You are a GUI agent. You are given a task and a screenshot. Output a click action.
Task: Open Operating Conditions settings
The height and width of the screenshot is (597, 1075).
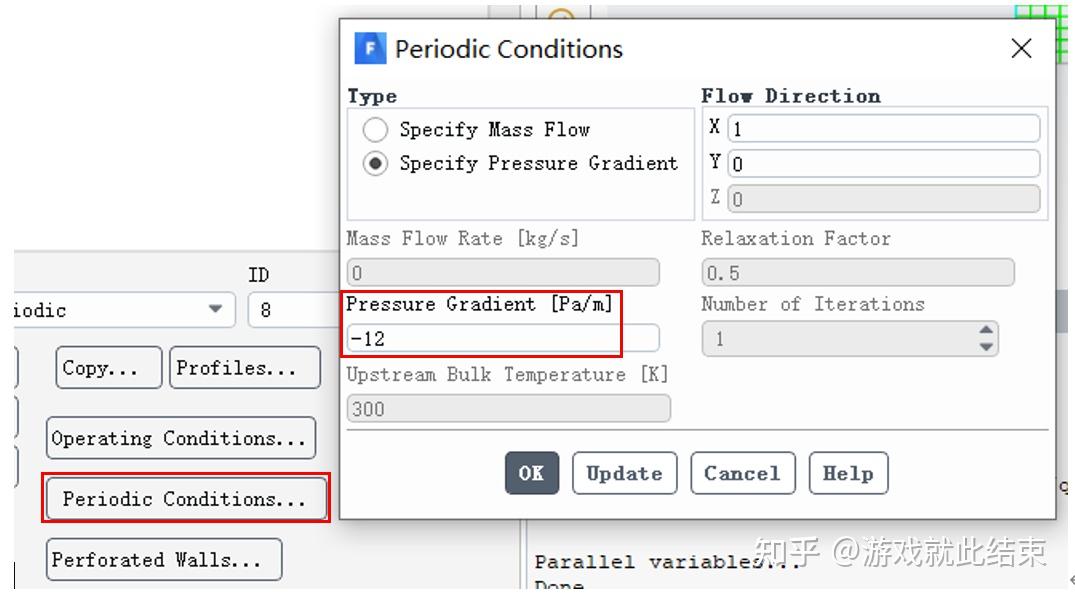(180, 439)
